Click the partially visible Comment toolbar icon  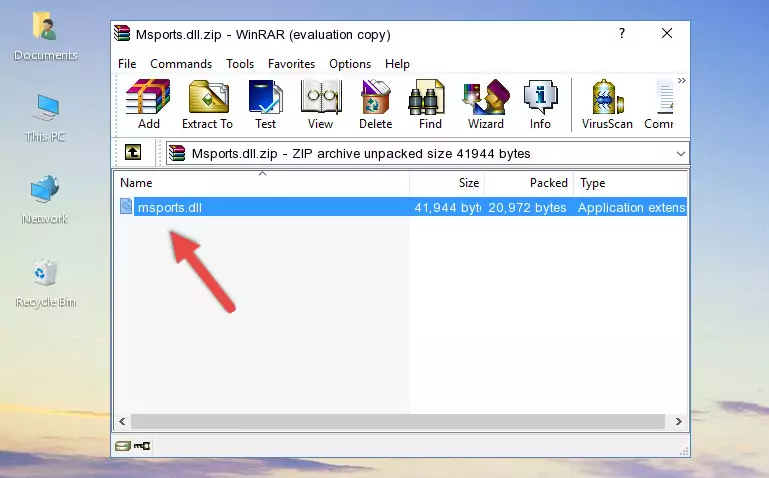[x=660, y=104]
